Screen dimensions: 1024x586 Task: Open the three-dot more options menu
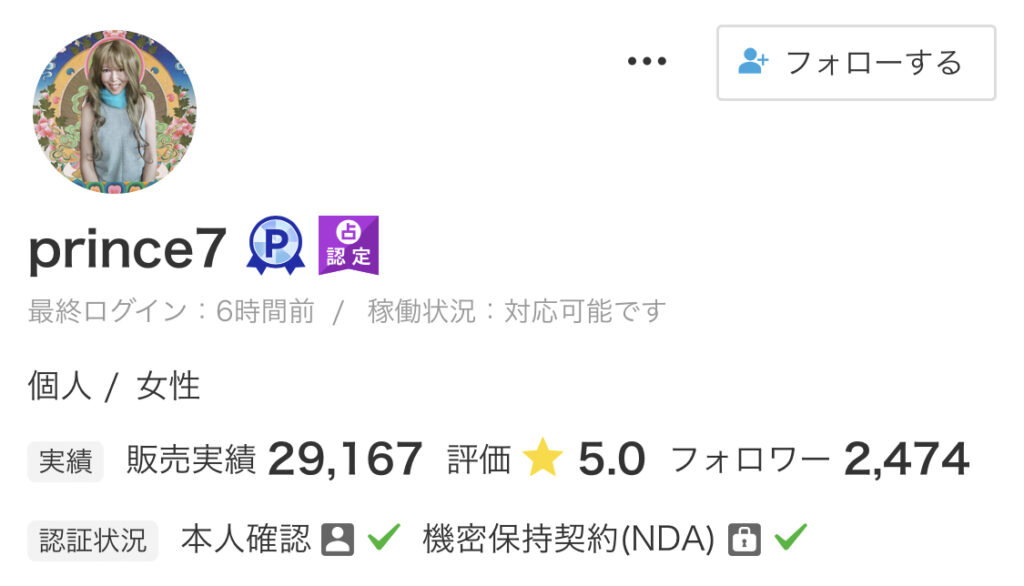point(647,61)
